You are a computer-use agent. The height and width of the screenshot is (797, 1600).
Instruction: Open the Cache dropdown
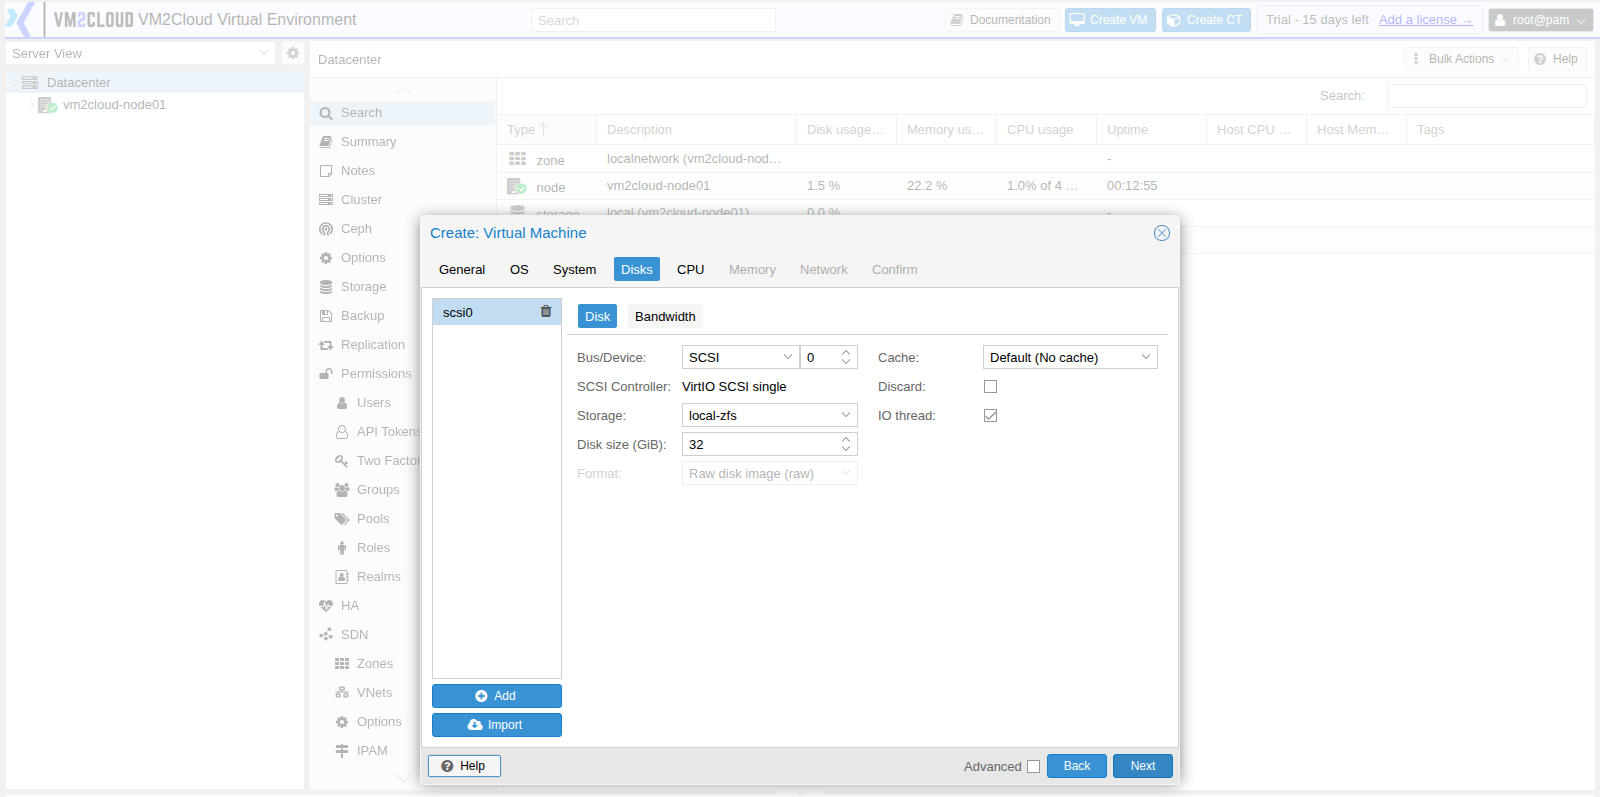[1146, 357]
